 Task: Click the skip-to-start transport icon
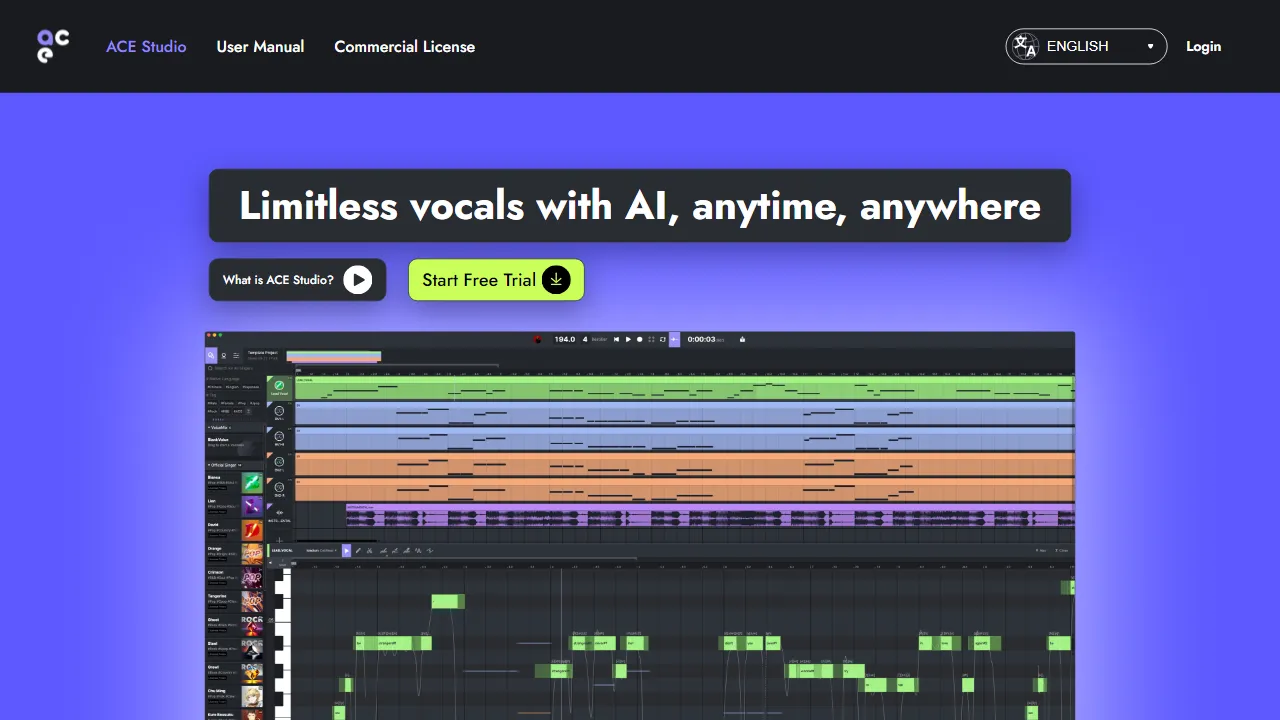[616, 340]
